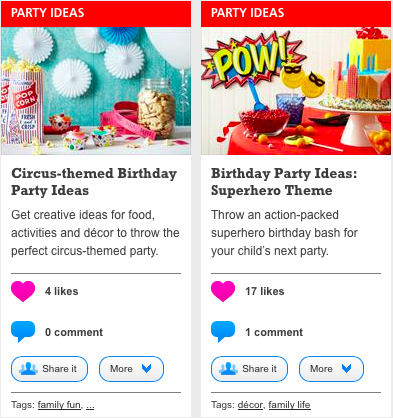Select the family fun tag
This screenshot has height=418, width=393.
59,405
